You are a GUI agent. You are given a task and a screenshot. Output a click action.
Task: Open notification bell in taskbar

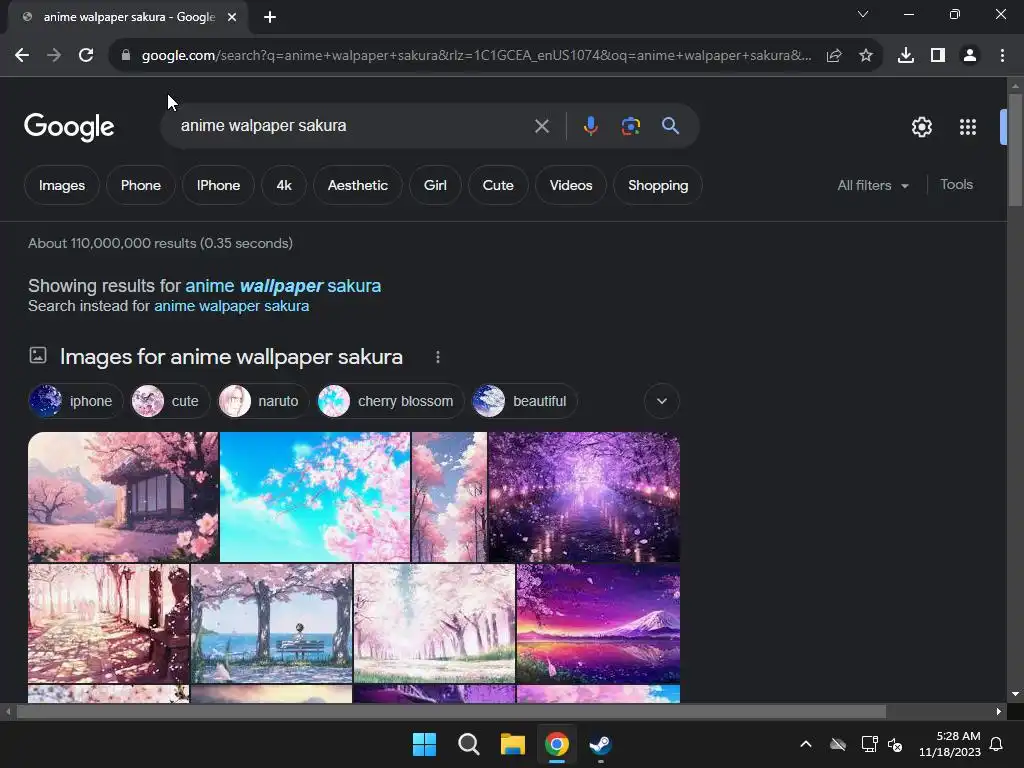(x=996, y=744)
